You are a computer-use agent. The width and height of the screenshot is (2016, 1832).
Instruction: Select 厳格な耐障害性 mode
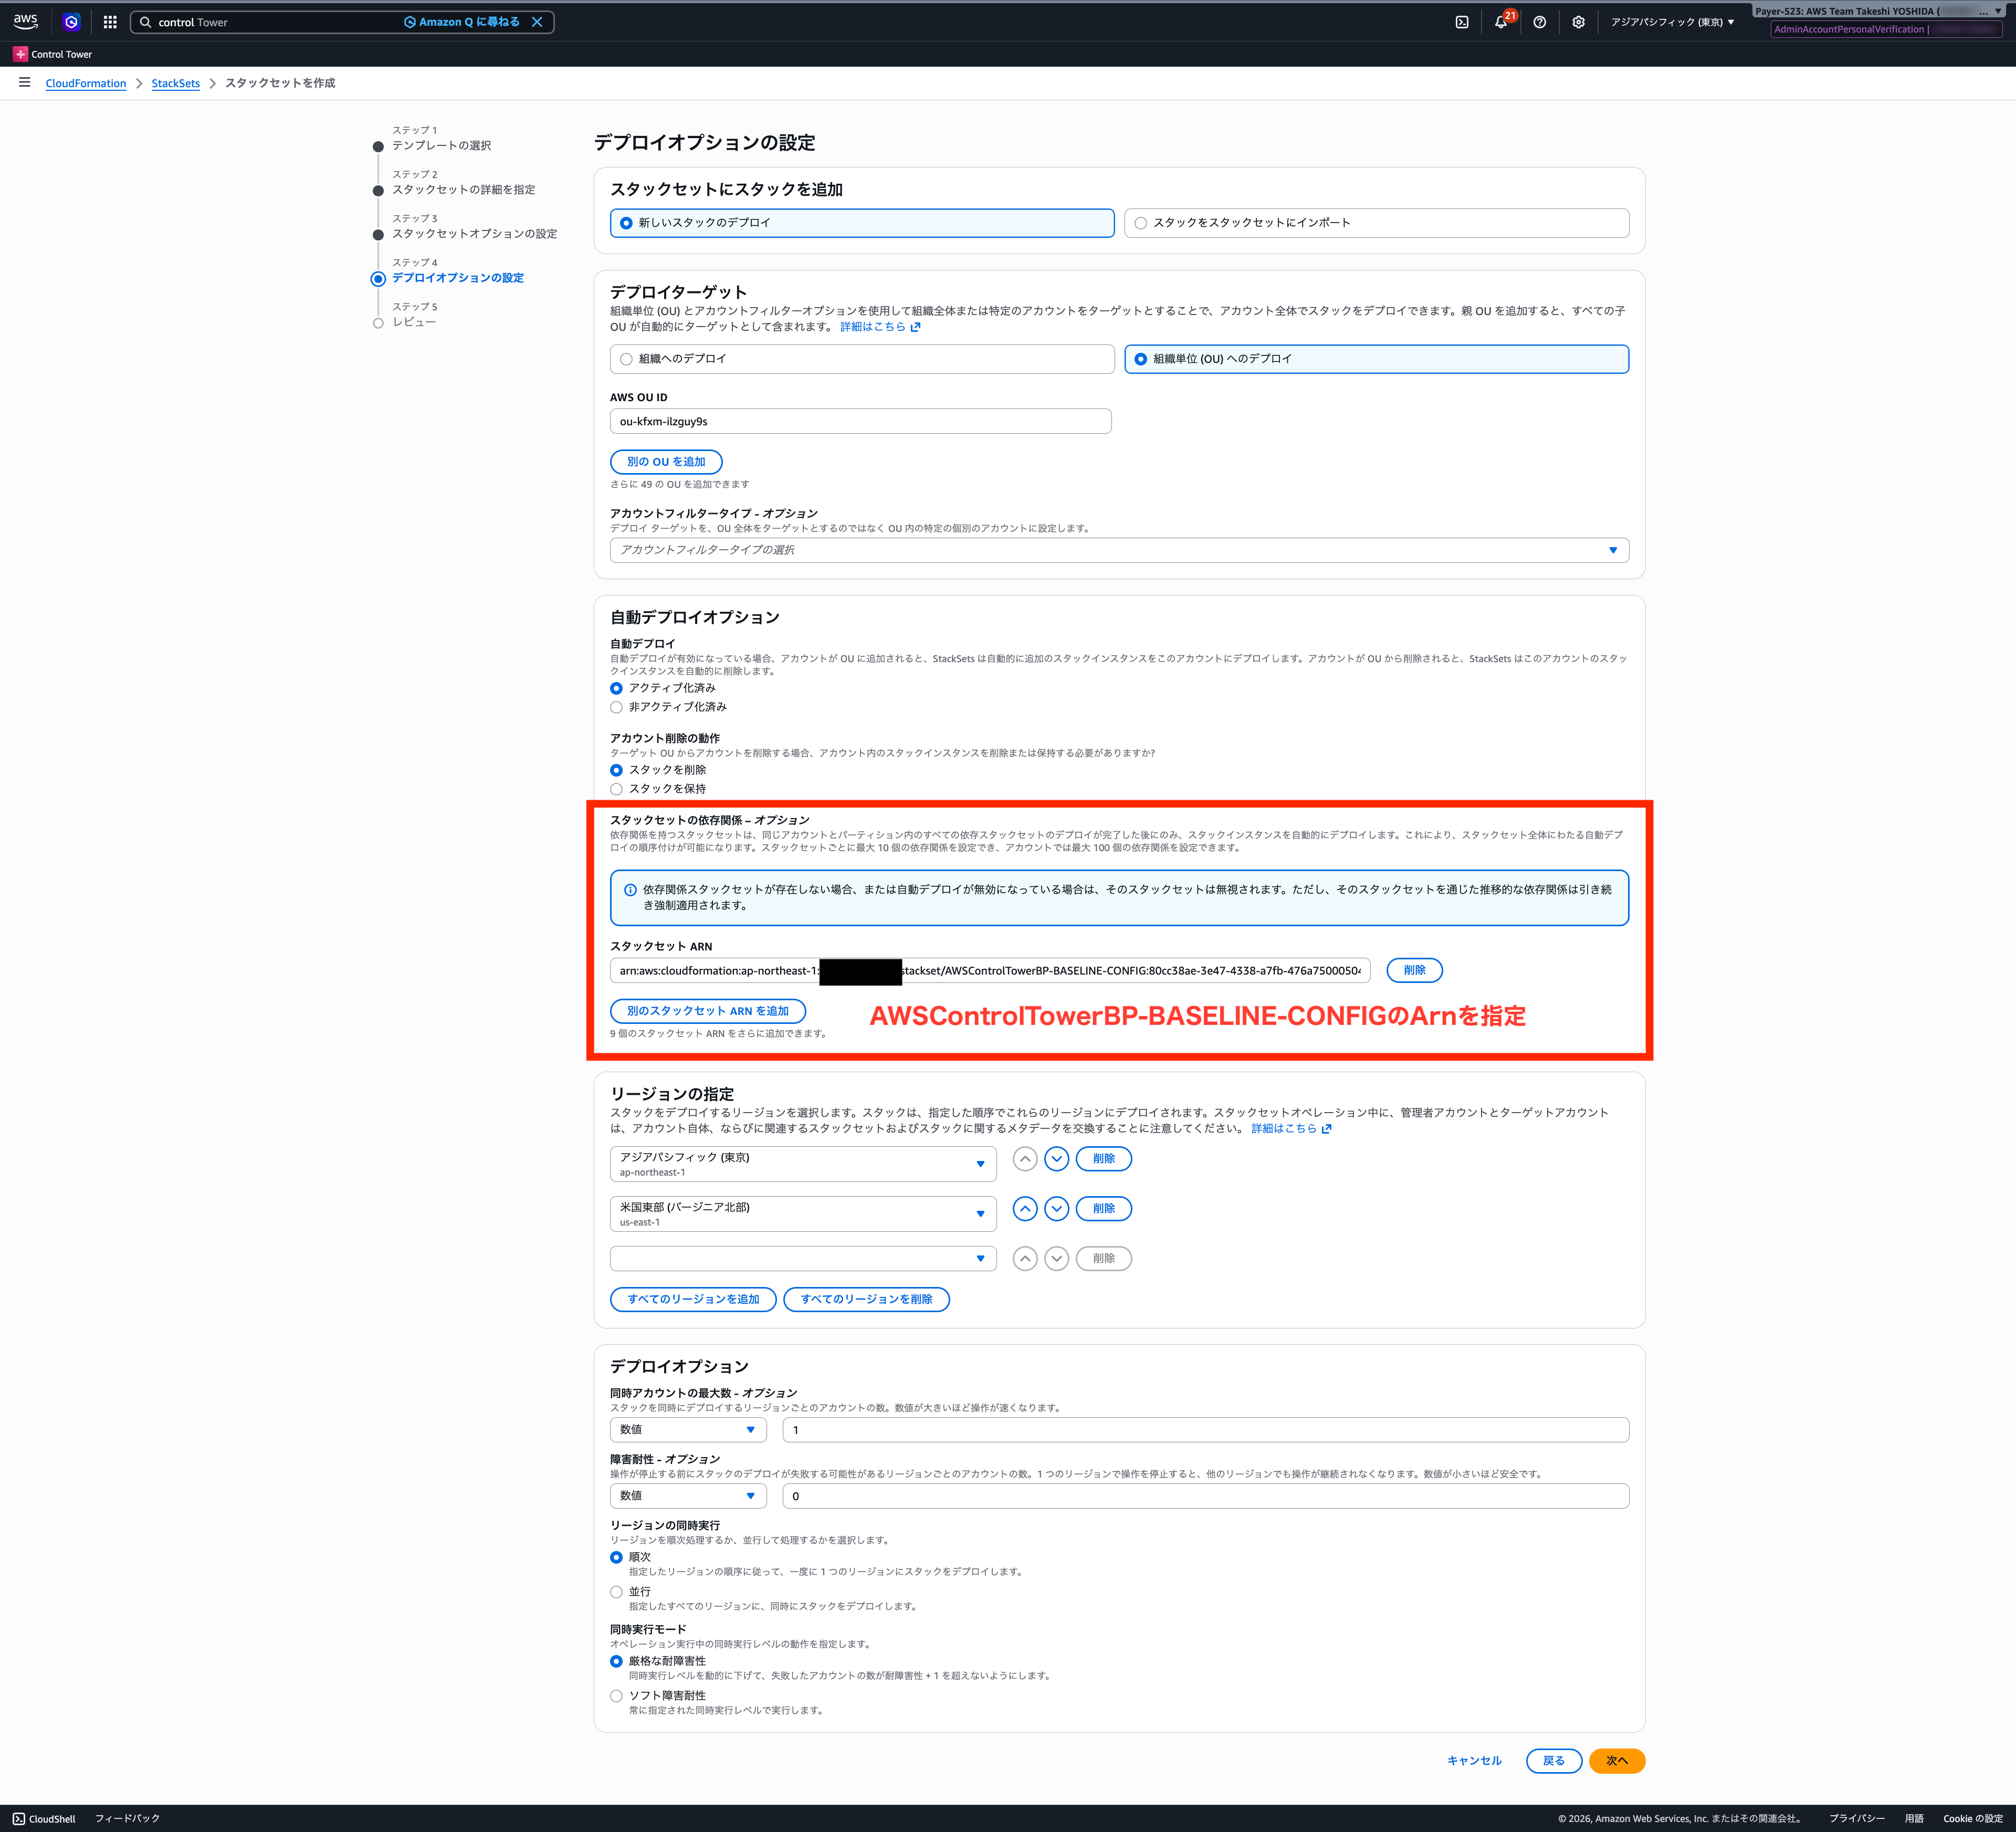coord(616,1661)
